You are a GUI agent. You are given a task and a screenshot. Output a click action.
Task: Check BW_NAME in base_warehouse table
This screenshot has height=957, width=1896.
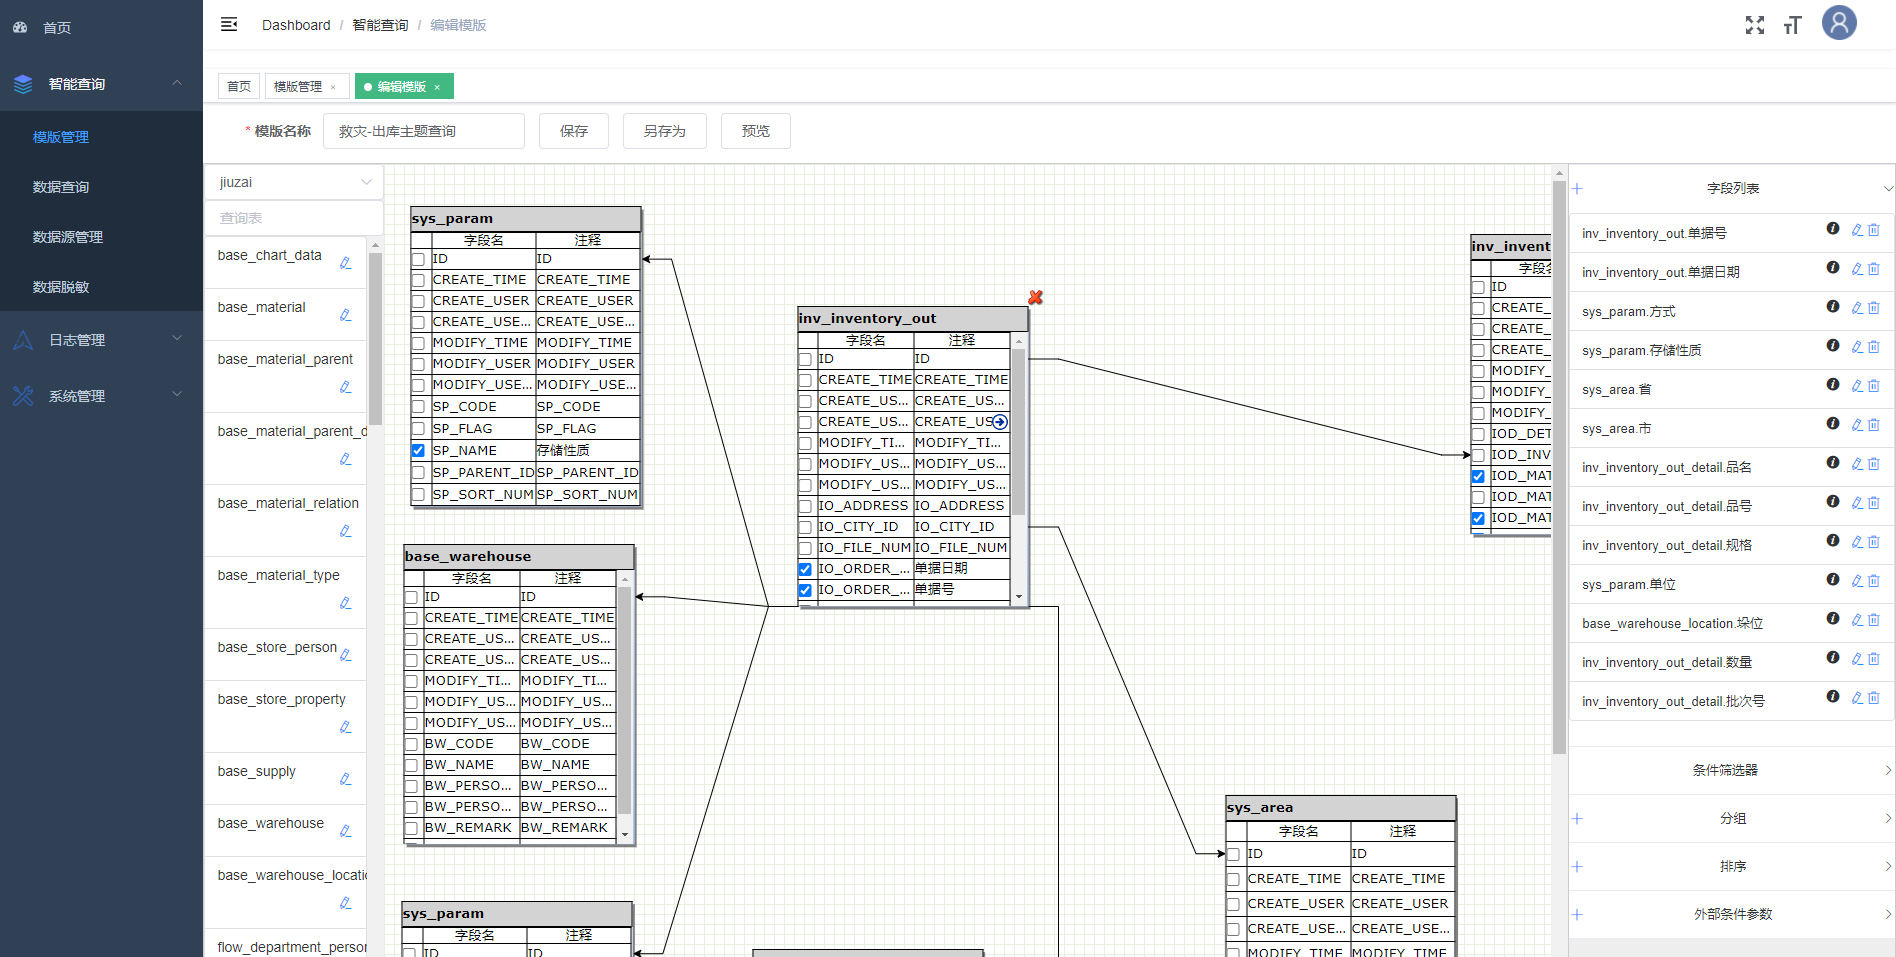click(x=411, y=765)
